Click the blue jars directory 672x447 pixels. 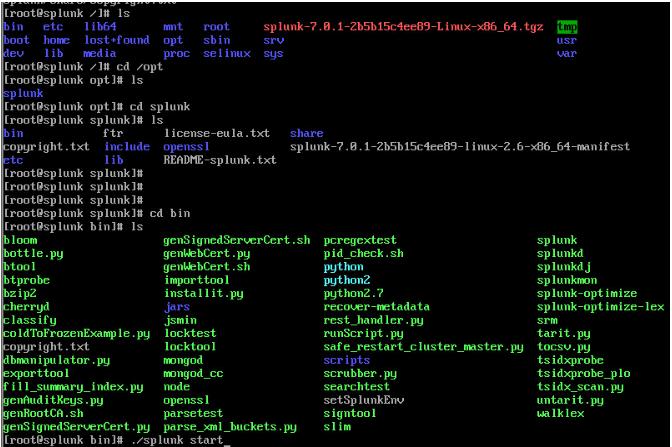pyautogui.click(x=177, y=307)
